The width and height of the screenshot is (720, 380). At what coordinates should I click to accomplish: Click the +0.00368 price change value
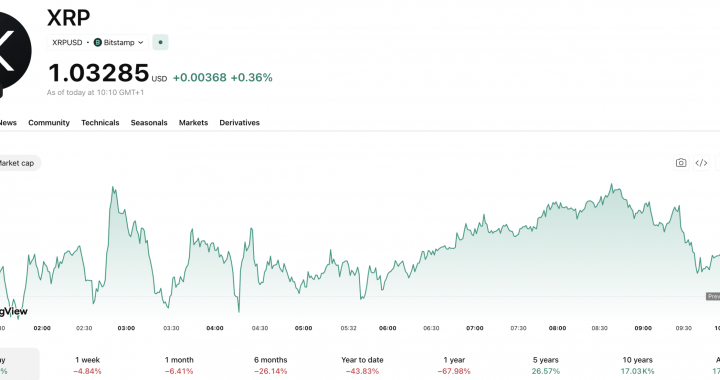200,77
